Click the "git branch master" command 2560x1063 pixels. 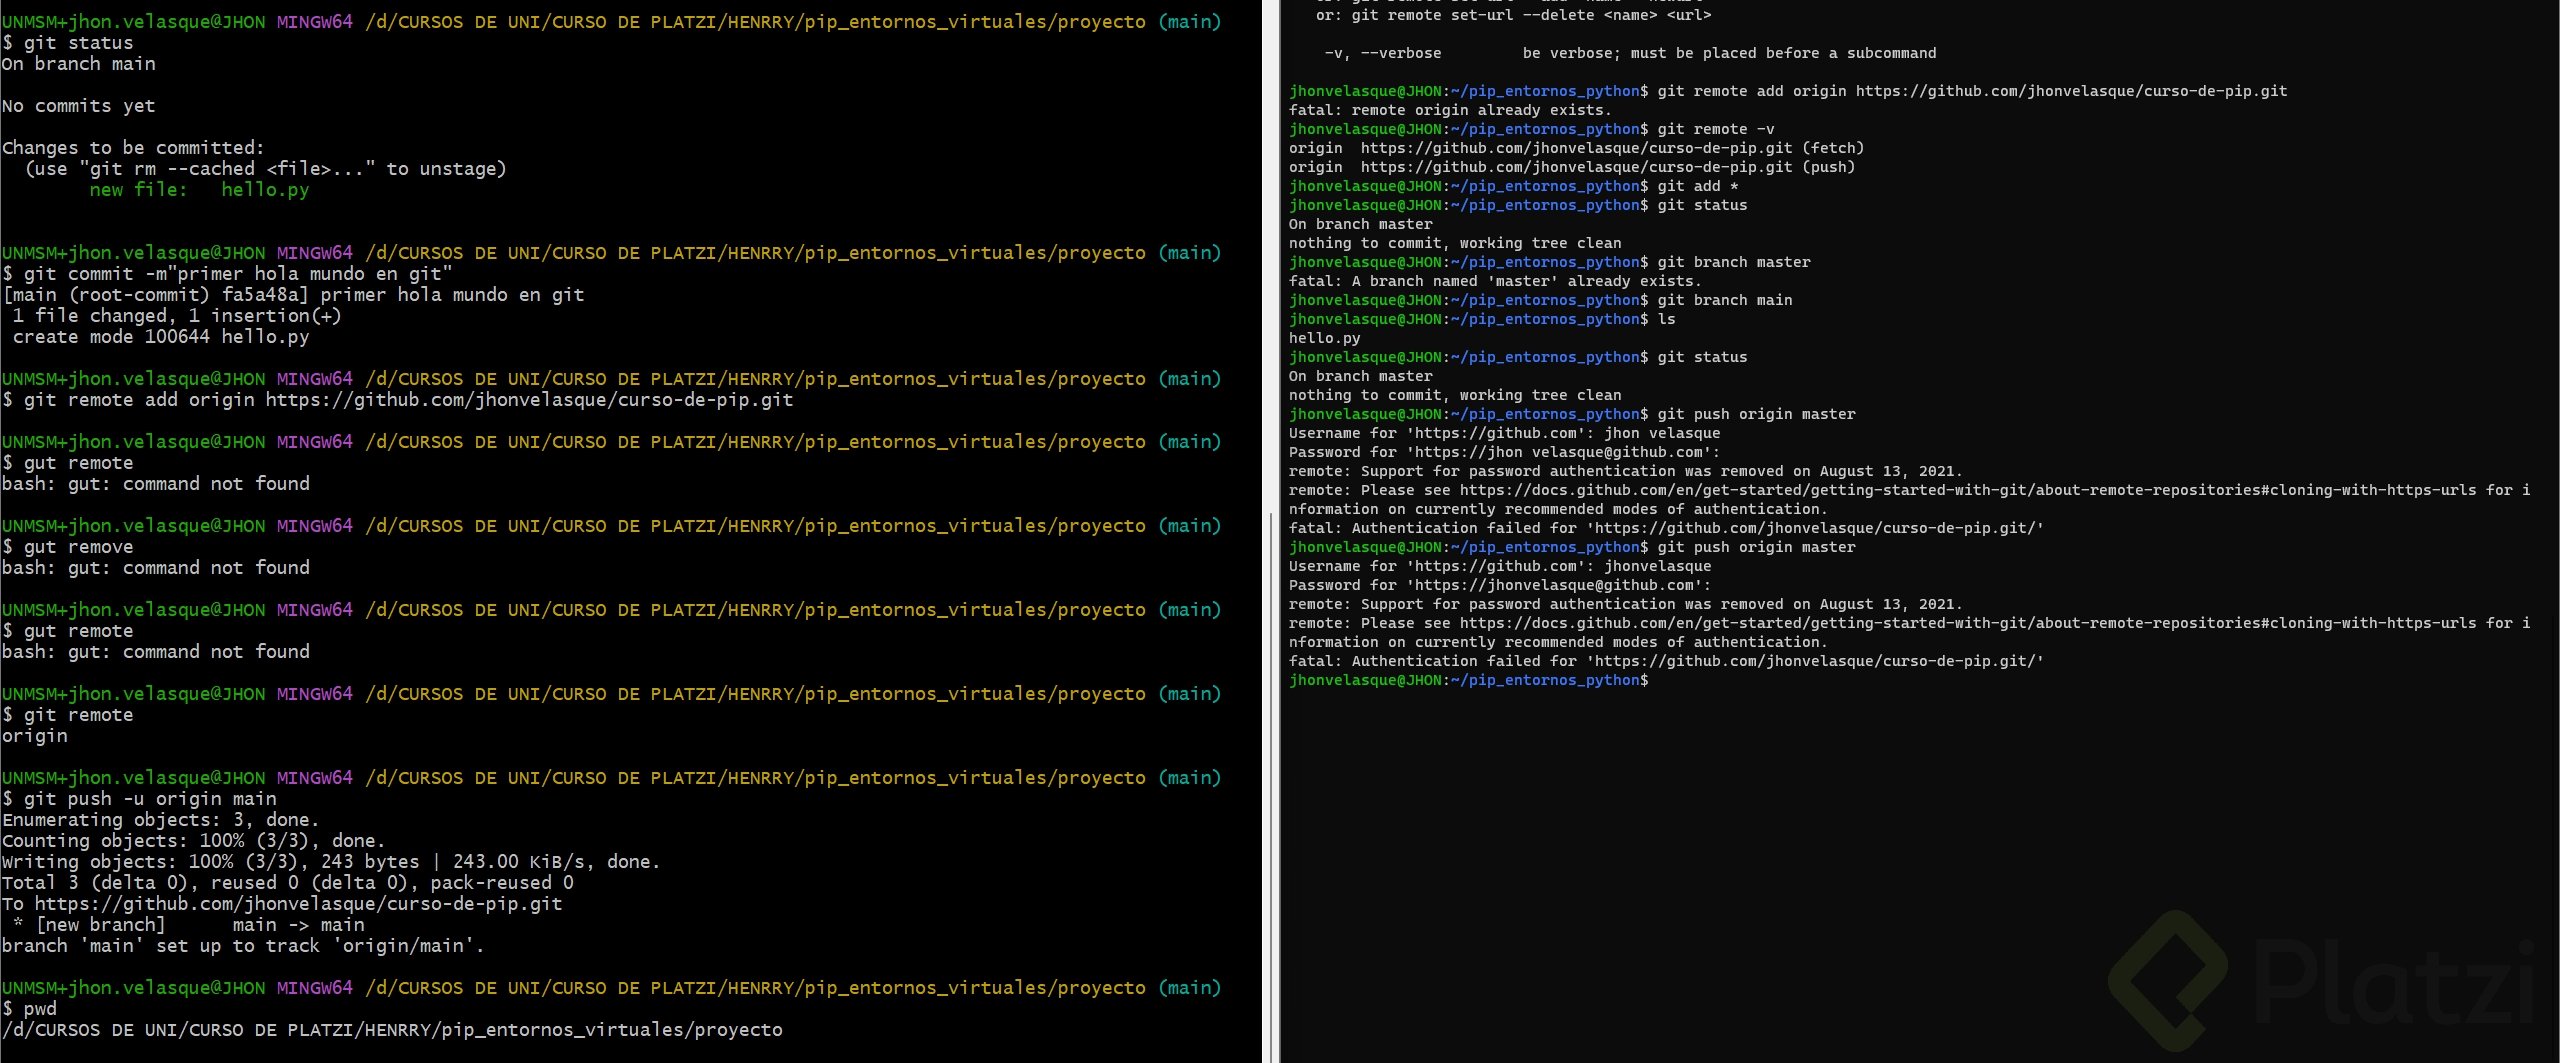1734,262
